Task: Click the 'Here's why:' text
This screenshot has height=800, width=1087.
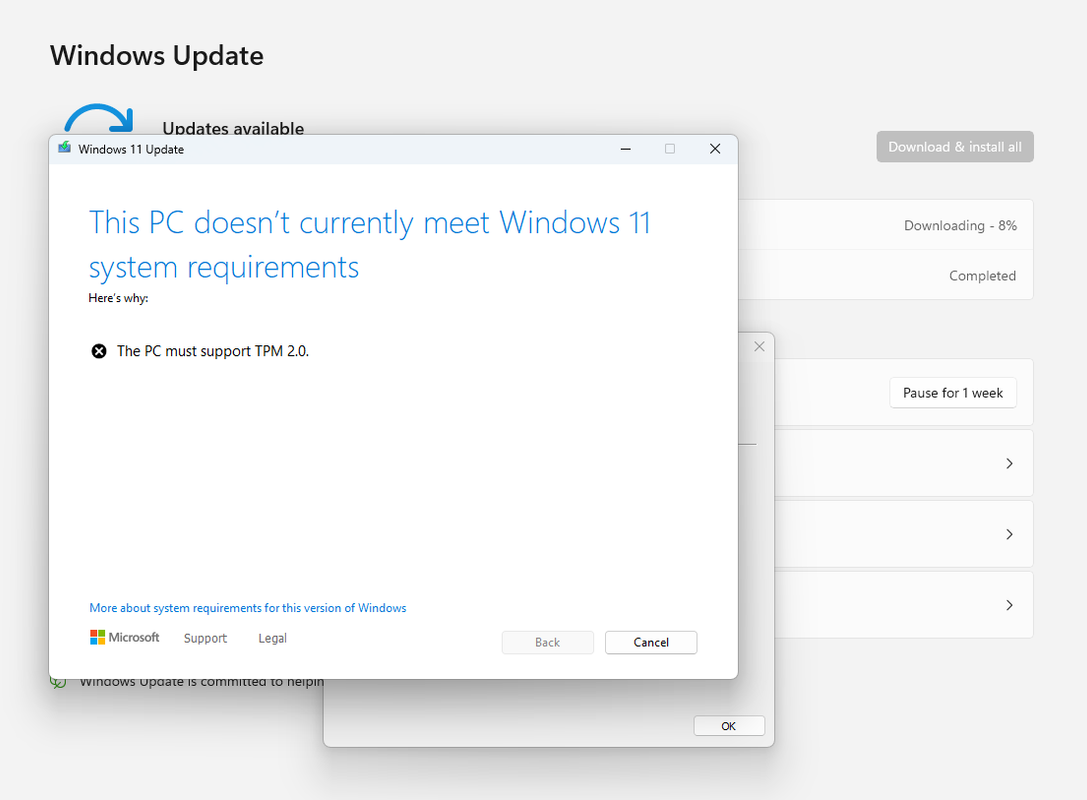Action: click(119, 298)
